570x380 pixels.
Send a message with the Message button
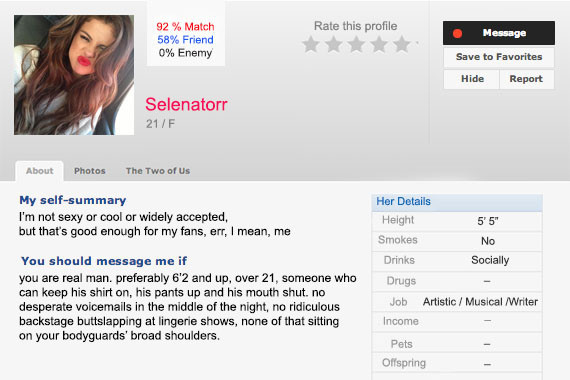click(499, 33)
